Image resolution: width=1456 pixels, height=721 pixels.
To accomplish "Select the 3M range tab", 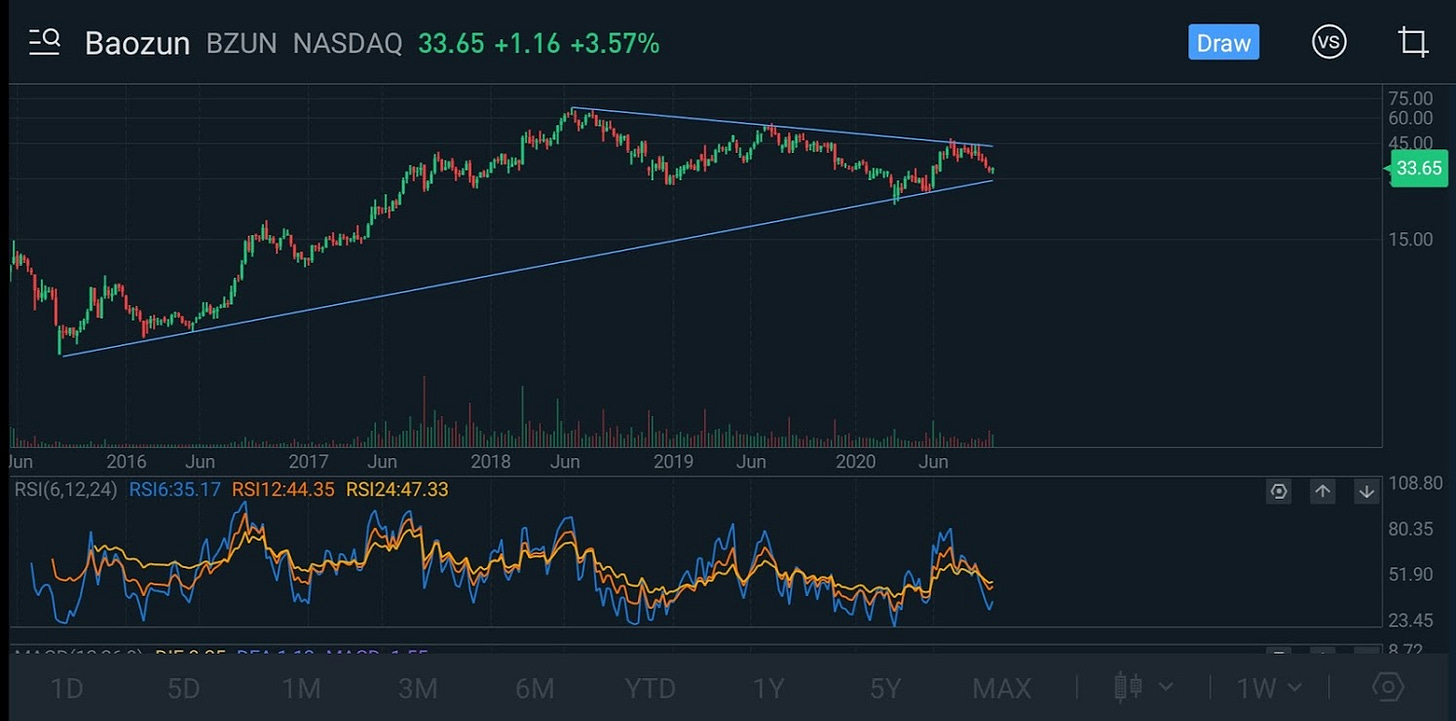I will pyautogui.click(x=418, y=688).
